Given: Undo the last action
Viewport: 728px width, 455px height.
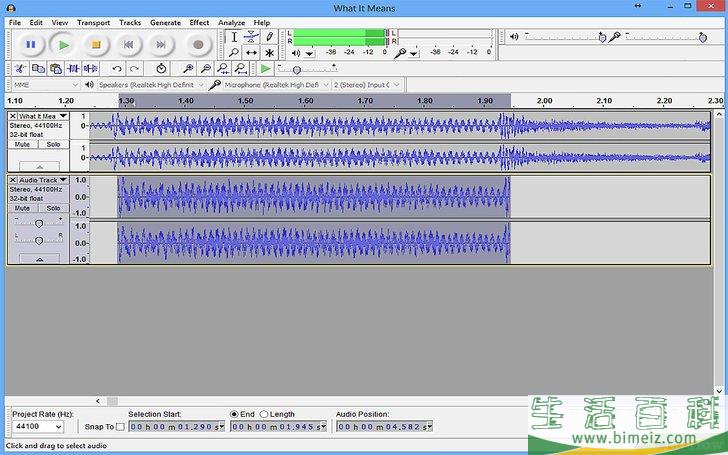Looking at the screenshot, I should (117, 69).
